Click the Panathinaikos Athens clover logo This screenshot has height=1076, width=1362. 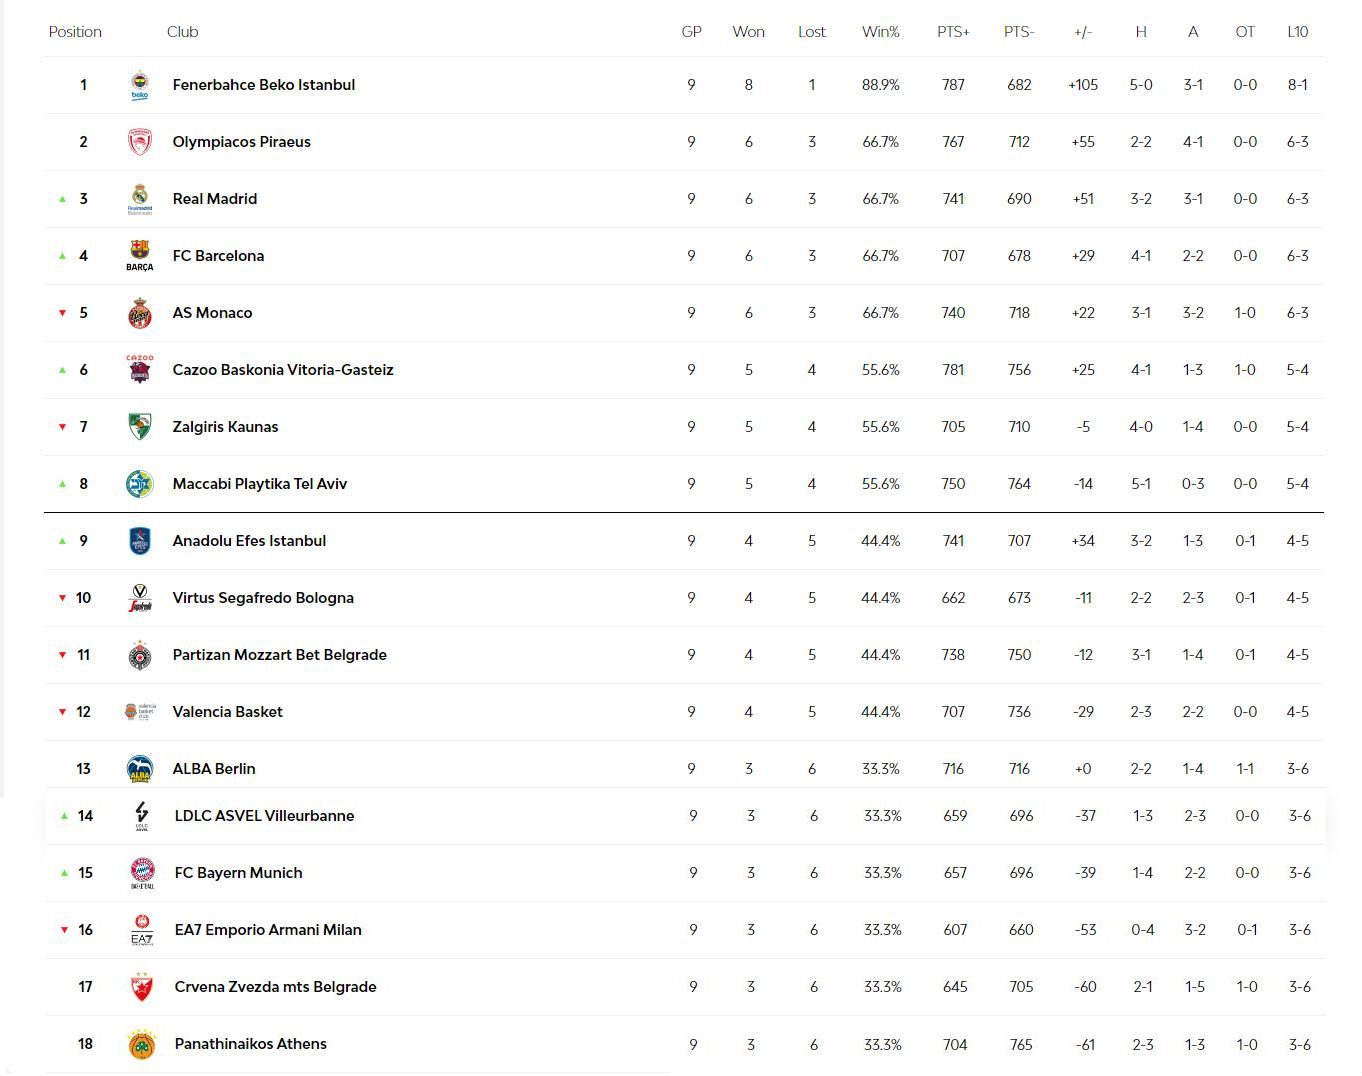(x=142, y=1044)
